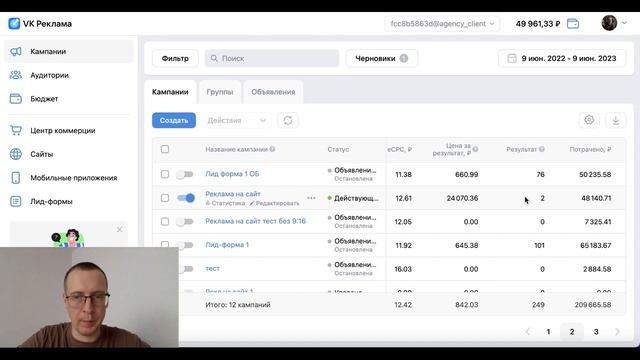This screenshot has width=640, height=360.
Task: Open the agency_client account dropdown
Action: [442, 24]
